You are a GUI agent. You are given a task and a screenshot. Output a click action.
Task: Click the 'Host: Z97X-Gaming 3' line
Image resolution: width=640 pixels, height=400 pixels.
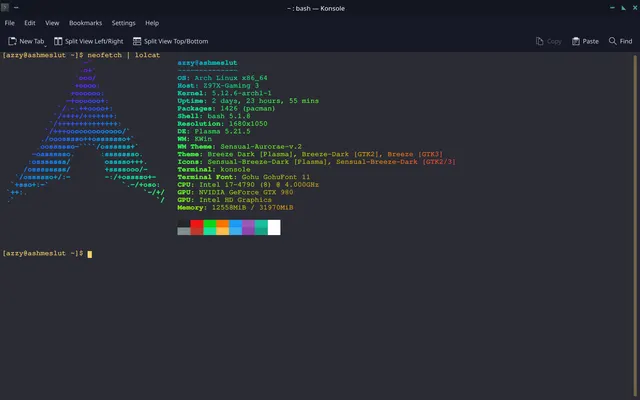click(218, 86)
